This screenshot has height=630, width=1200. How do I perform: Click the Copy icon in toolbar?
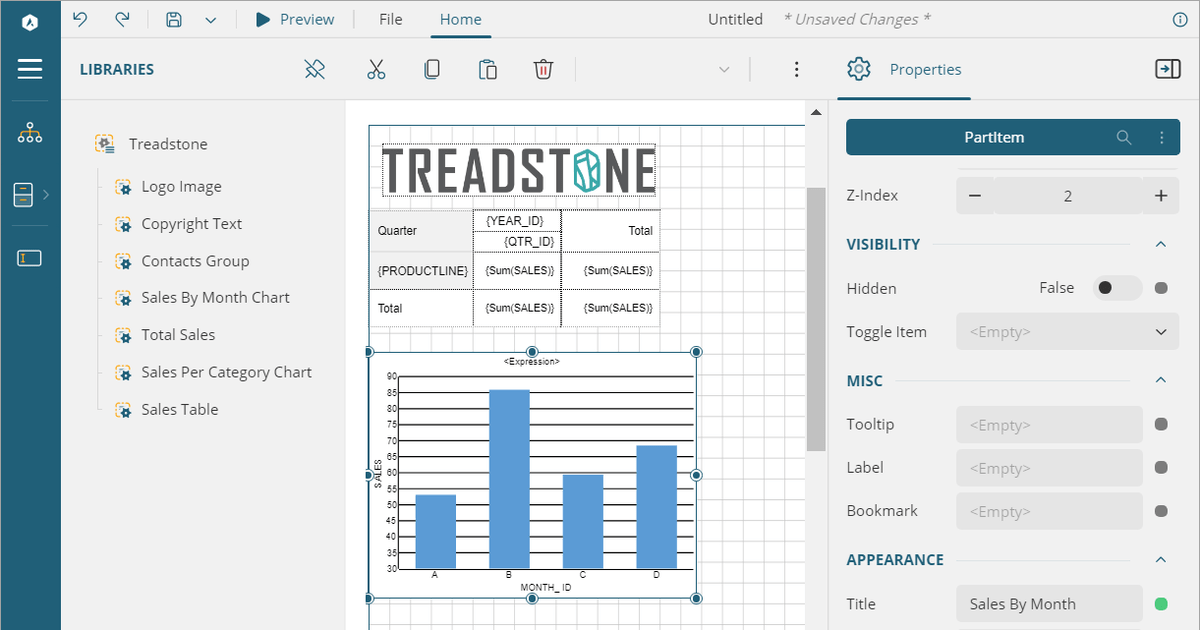[432, 69]
